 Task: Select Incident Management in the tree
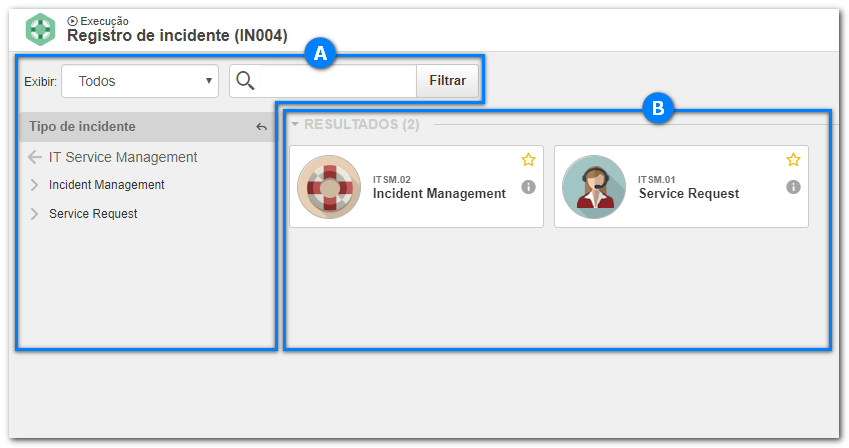[107, 185]
